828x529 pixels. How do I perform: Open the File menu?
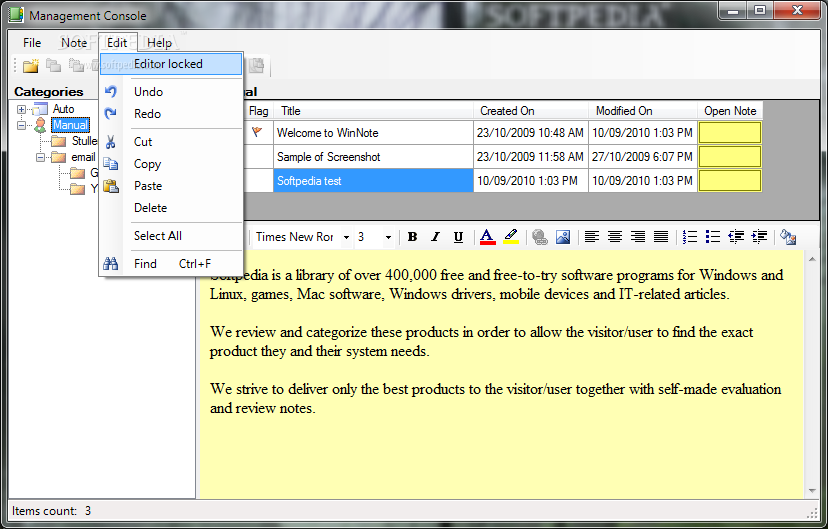click(32, 43)
